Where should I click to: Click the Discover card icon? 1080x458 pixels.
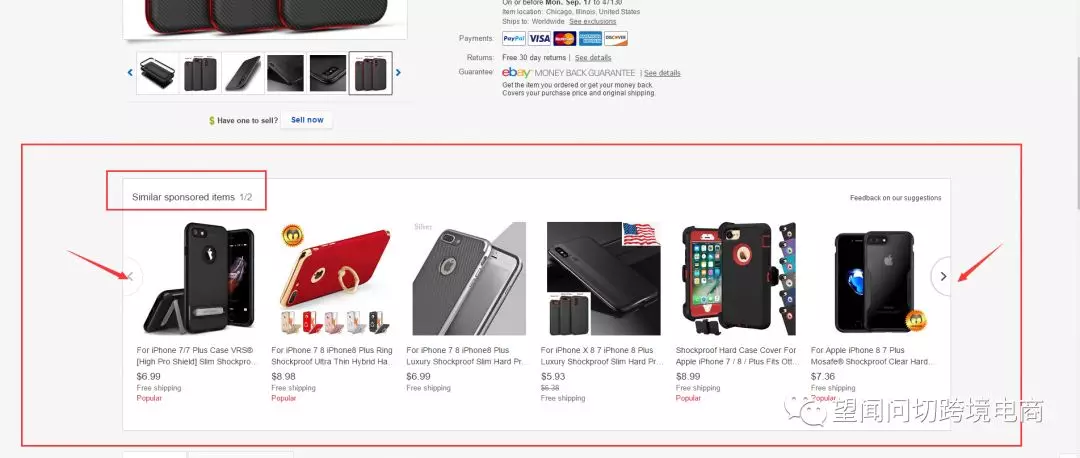(x=616, y=39)
